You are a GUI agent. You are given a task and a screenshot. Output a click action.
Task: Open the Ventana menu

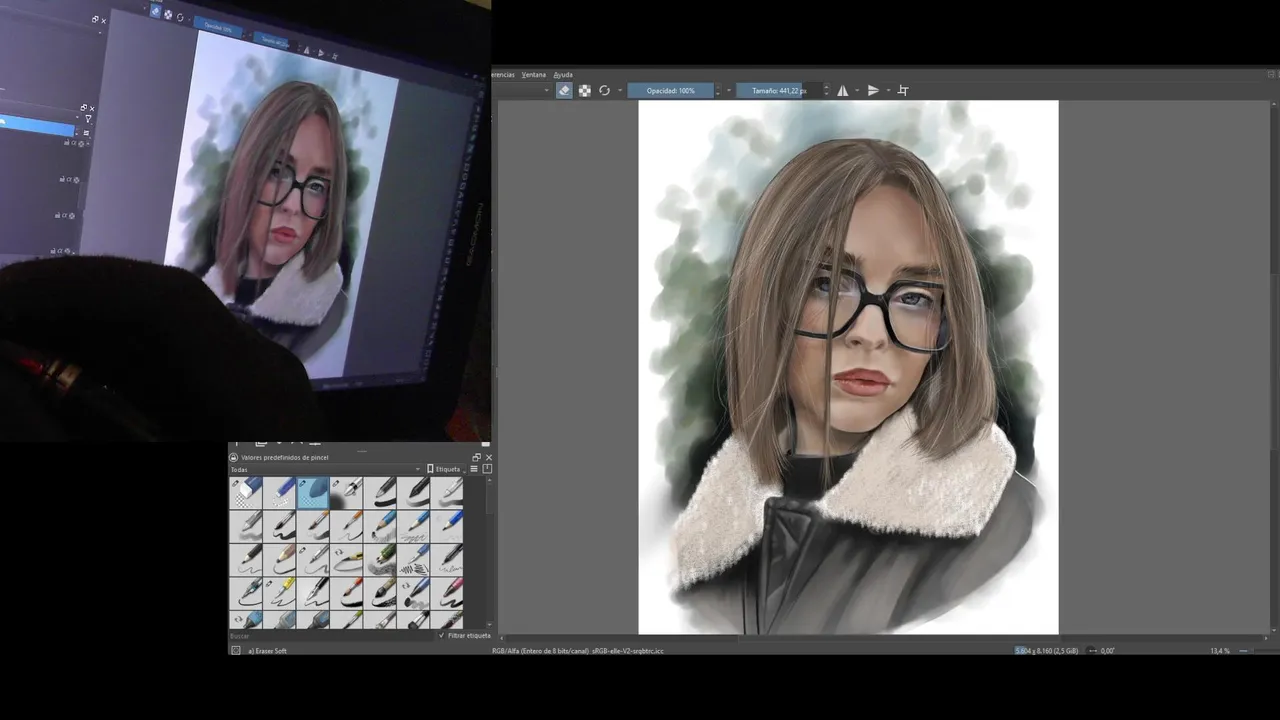click(533, 74)
